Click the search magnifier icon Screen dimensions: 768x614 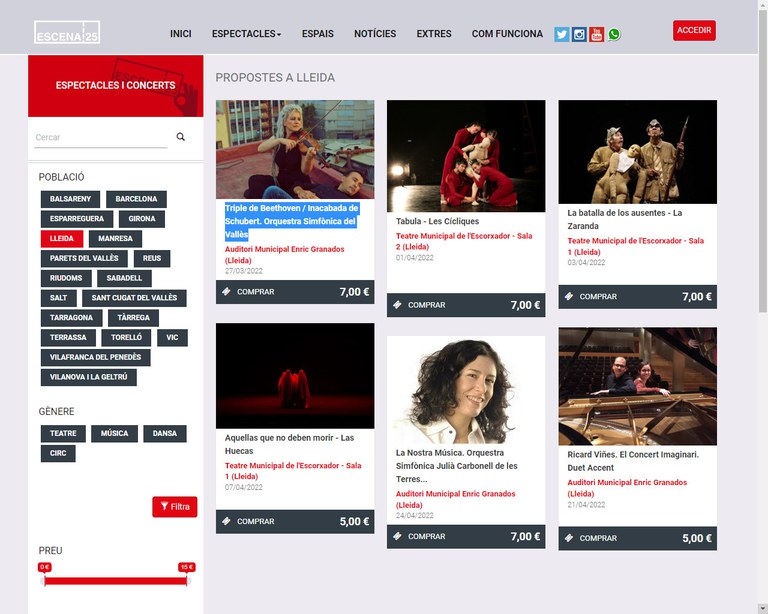181,137
